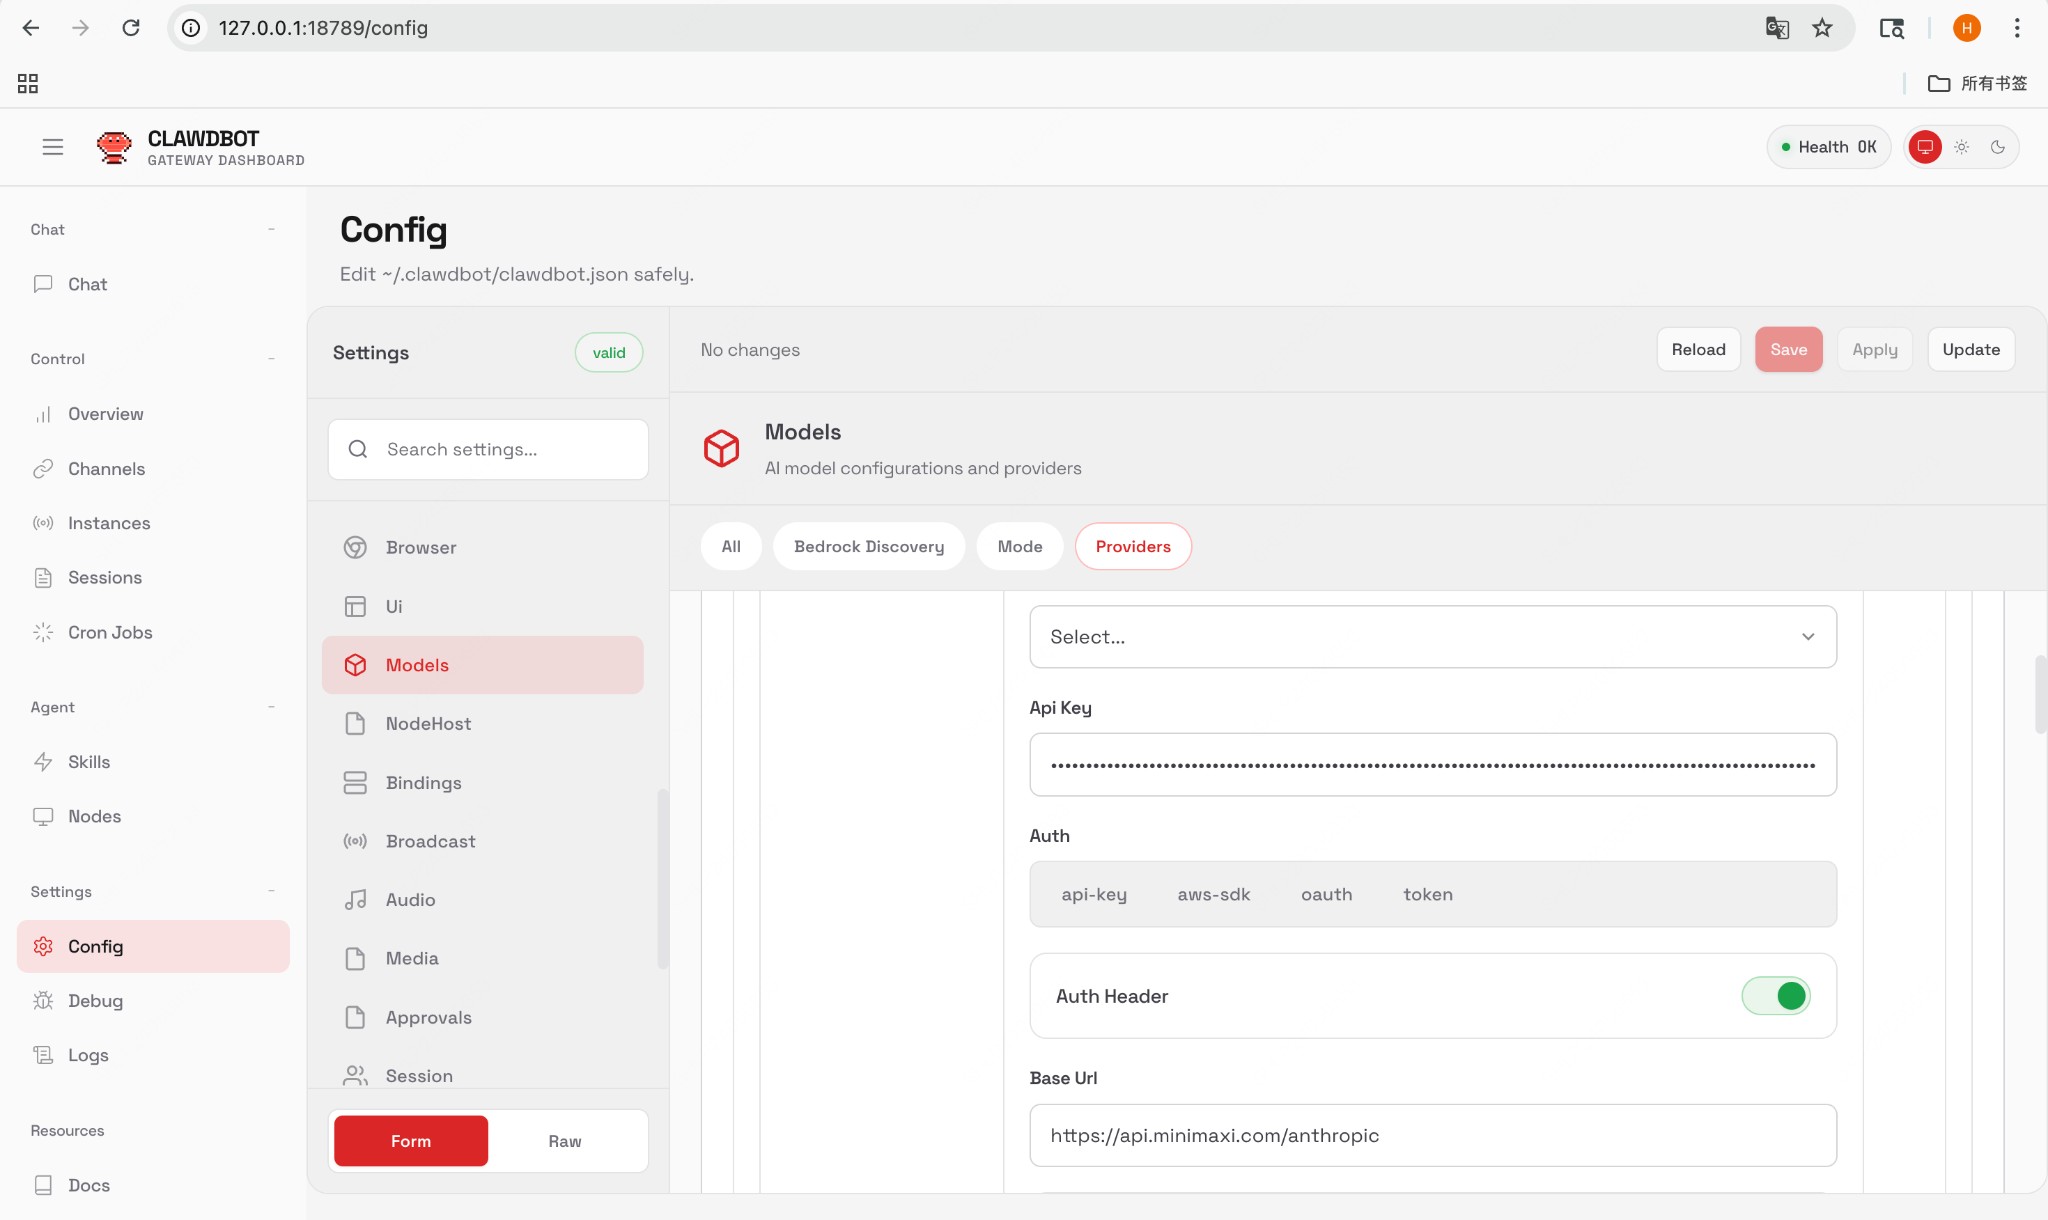2048x1220 pixels.
Task: Switch between light theme with sun icon
Action: (x=1961, y=146)
